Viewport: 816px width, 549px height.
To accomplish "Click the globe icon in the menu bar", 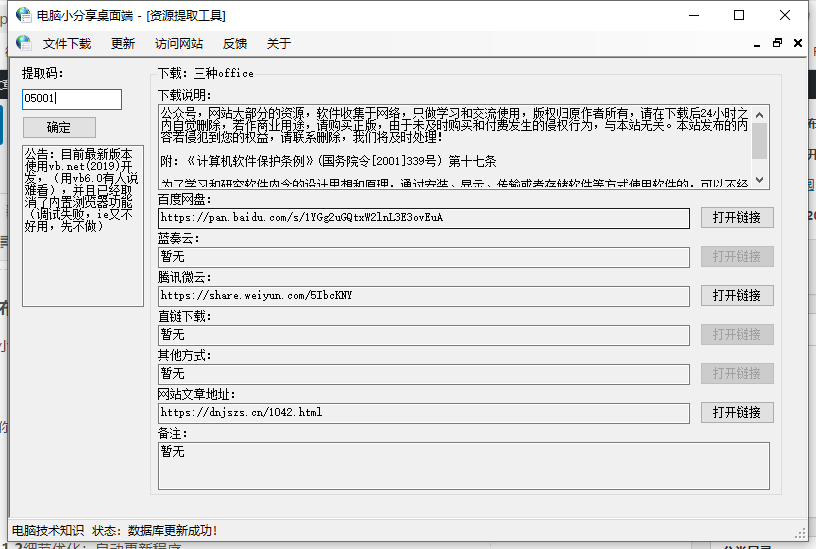I will click(23, 43).
